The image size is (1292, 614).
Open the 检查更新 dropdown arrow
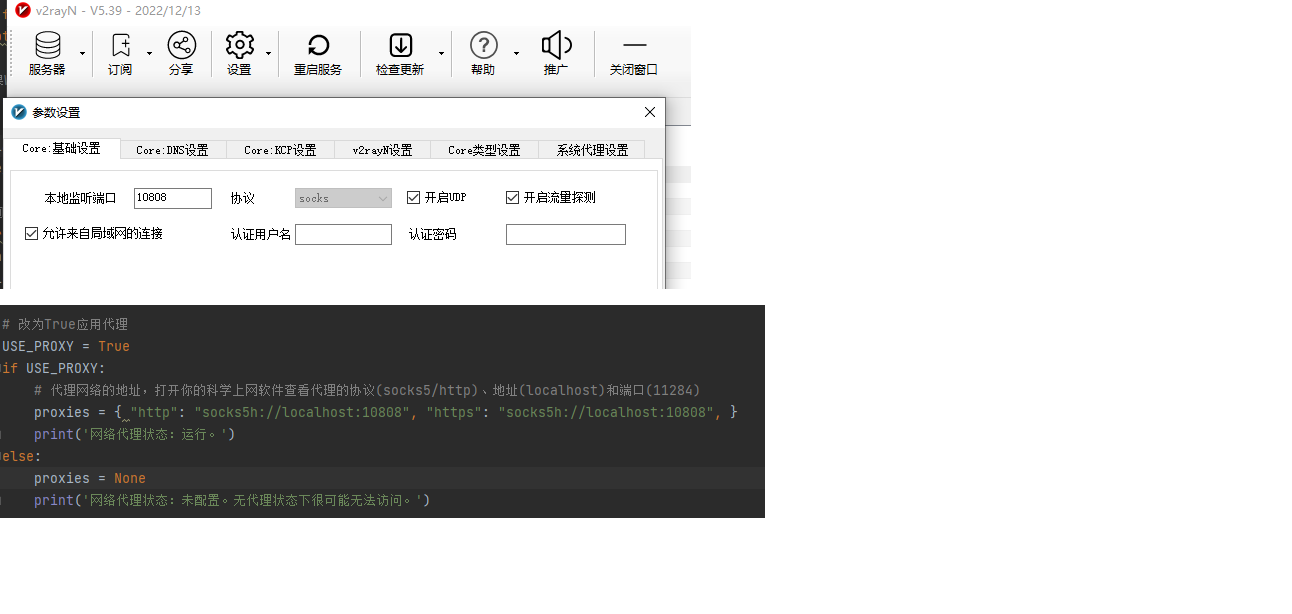tap(441, 53)
